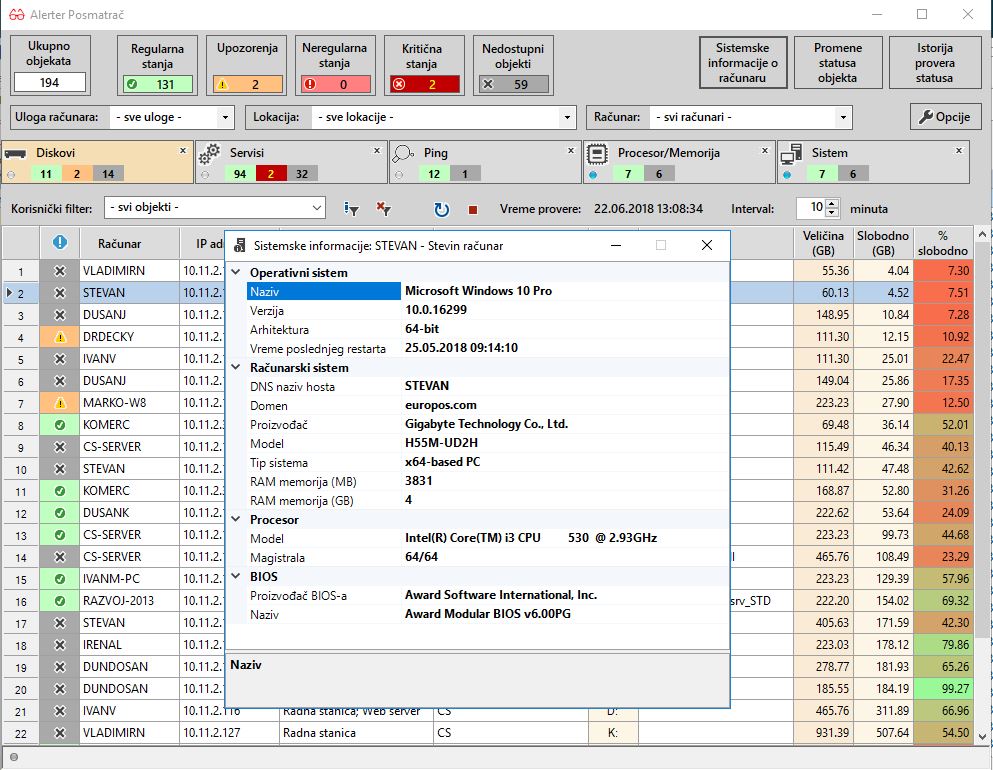Click the green OK icon for DUSANK

point(60,513)
